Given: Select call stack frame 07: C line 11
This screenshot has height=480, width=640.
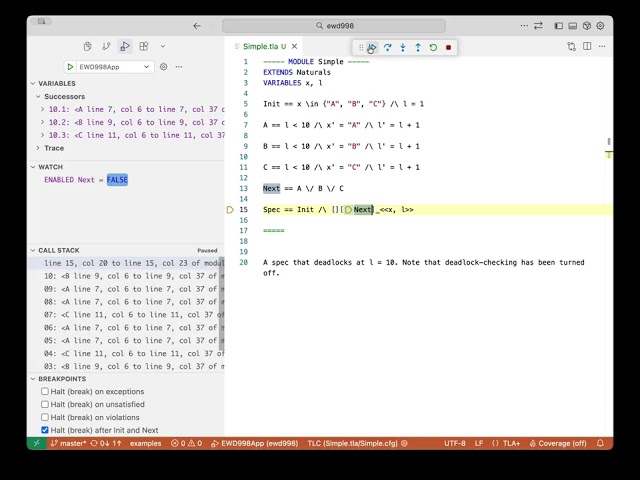Looking at the screenshot, I should pos(126,315).
